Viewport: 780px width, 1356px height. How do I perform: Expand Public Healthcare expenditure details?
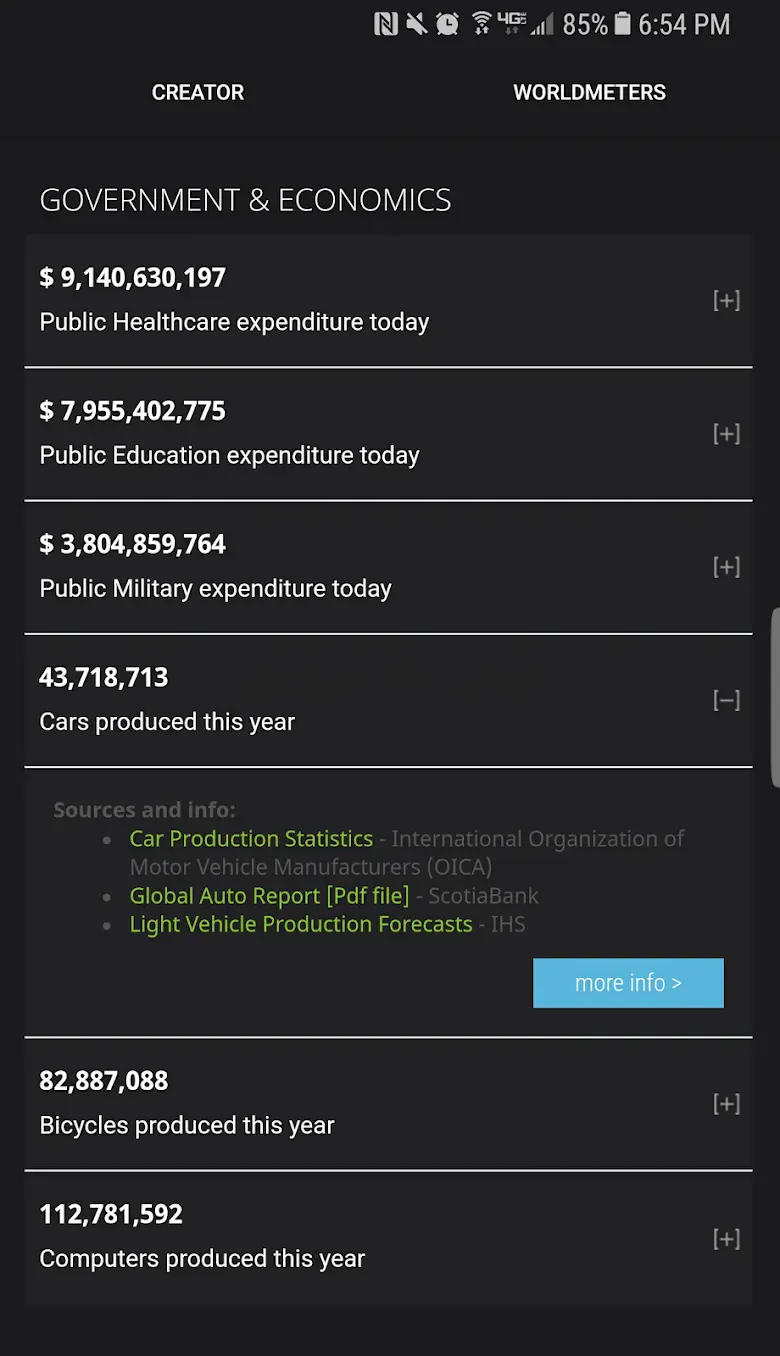click(x=726, y=300)
